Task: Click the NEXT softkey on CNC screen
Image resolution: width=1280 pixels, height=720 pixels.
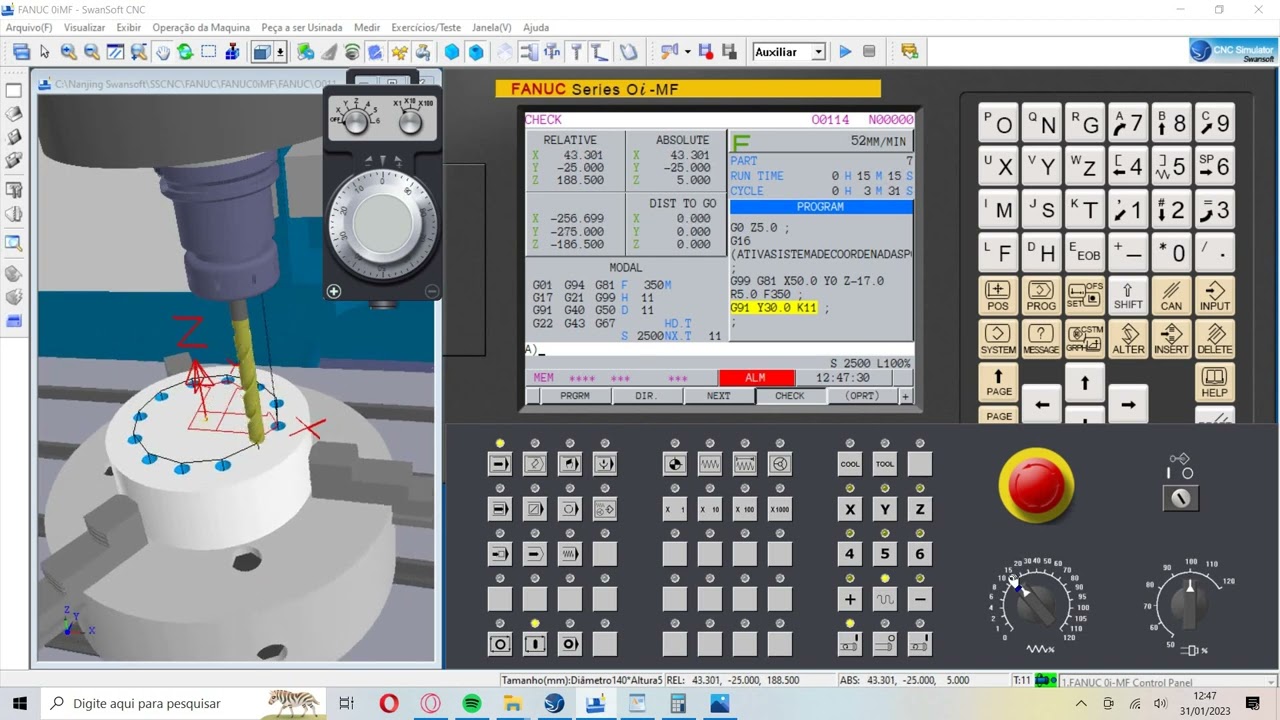Action: [718, 396]
